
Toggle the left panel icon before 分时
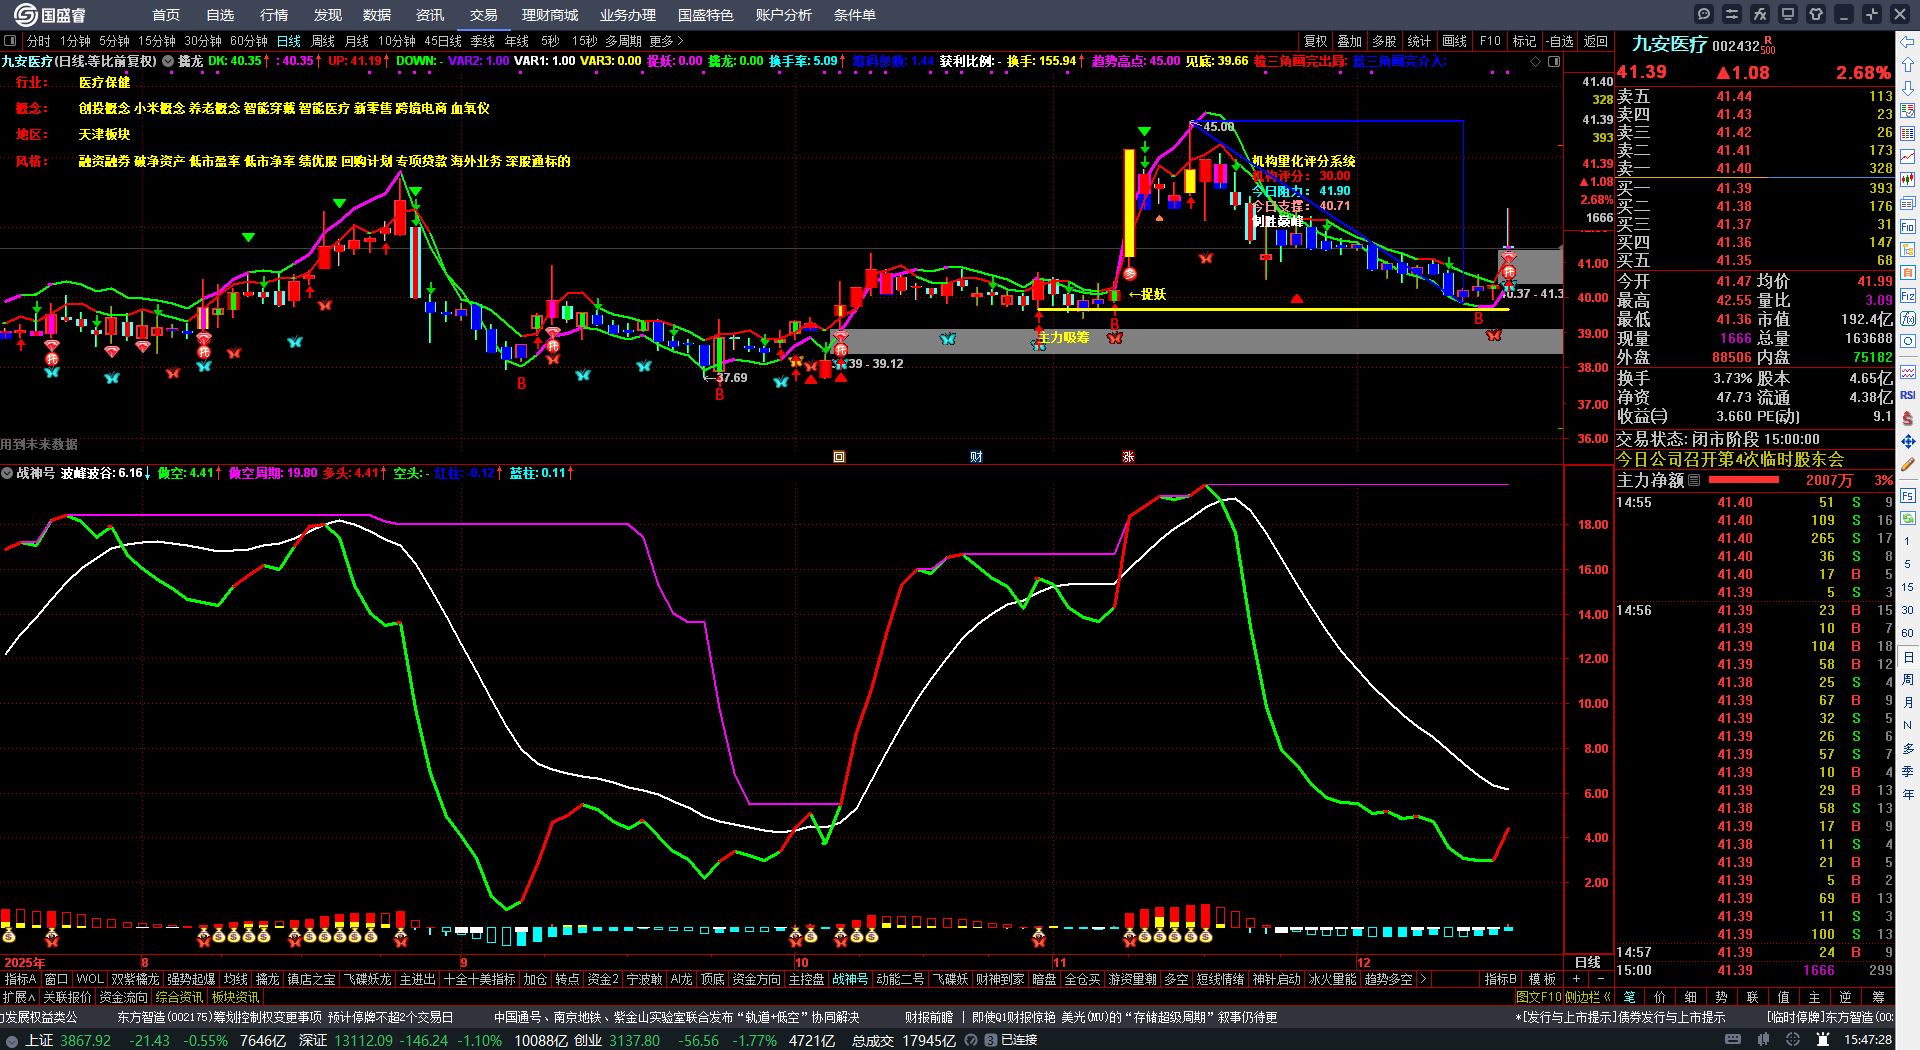tap(10, 41)
